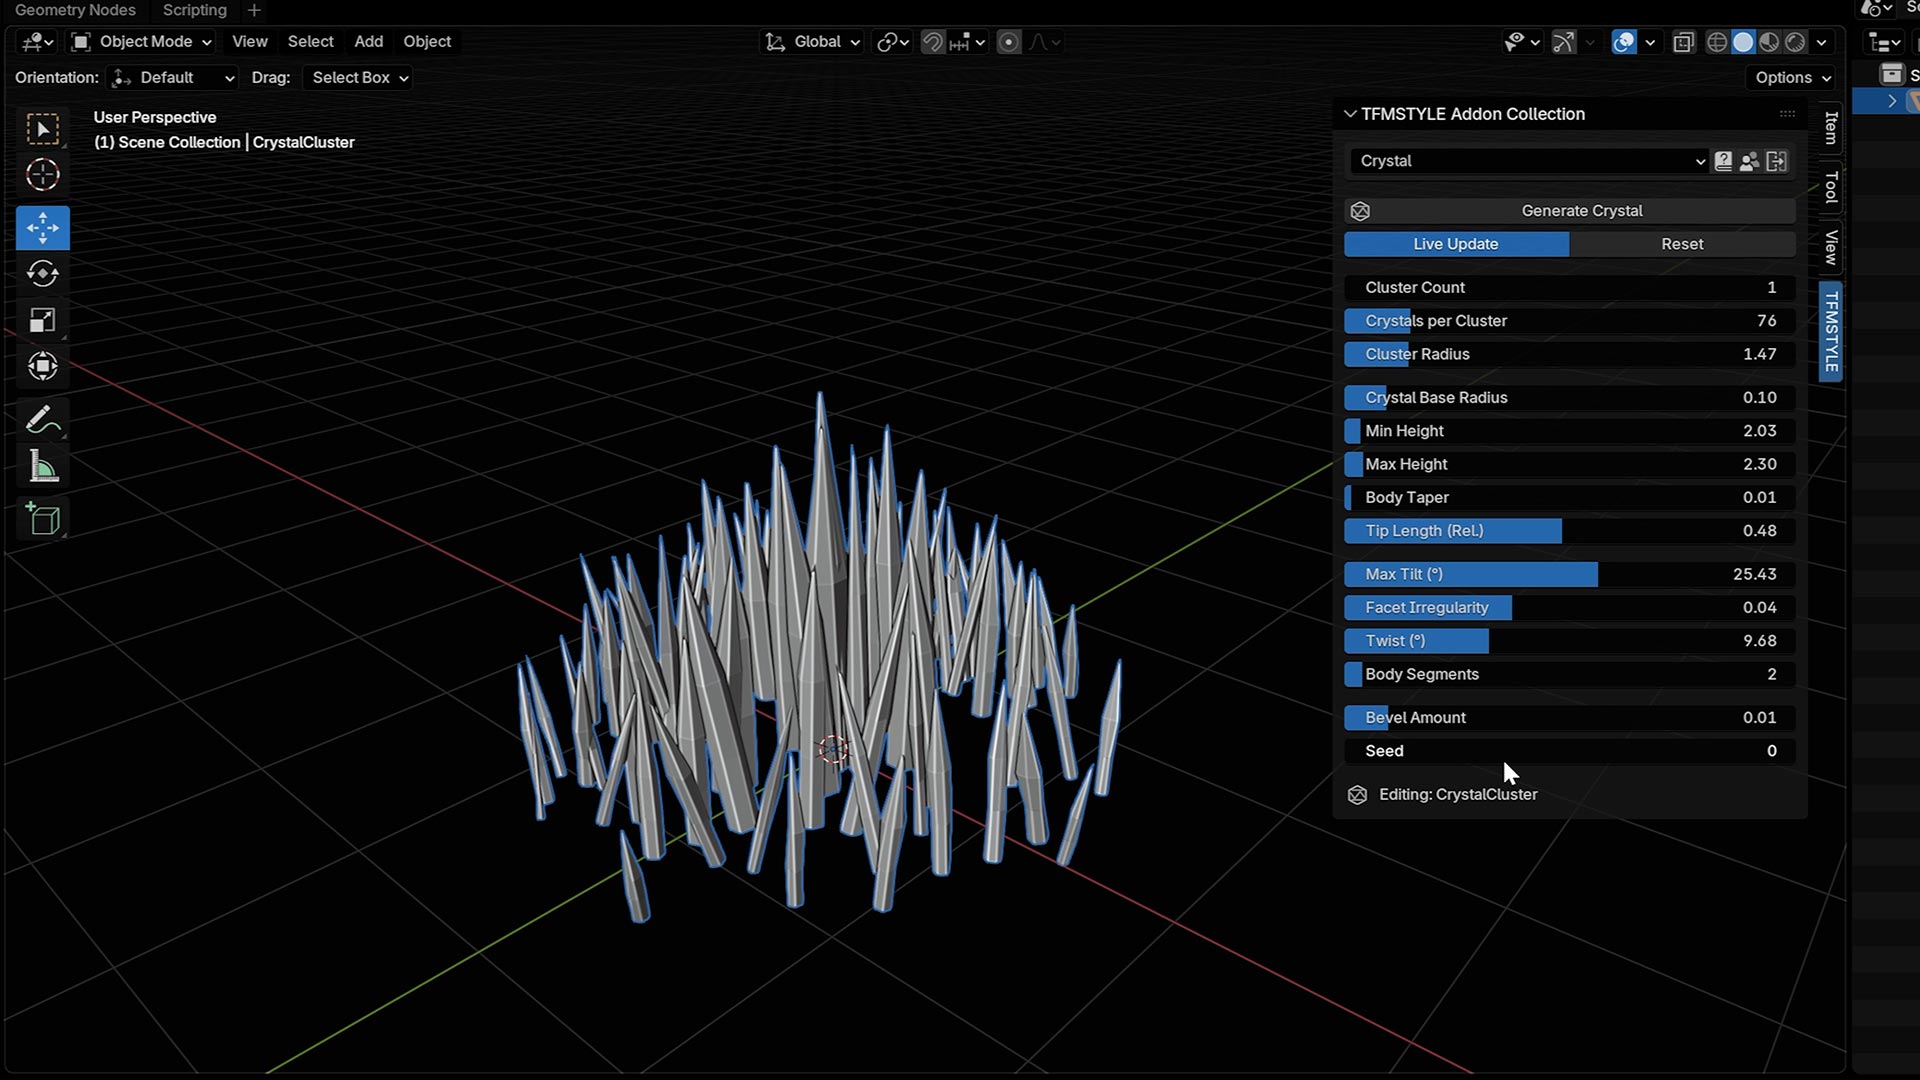This screenshot has width=1920, height=1080.
Task: Toggle snapping magnet in header
Action: pos(932,42)
